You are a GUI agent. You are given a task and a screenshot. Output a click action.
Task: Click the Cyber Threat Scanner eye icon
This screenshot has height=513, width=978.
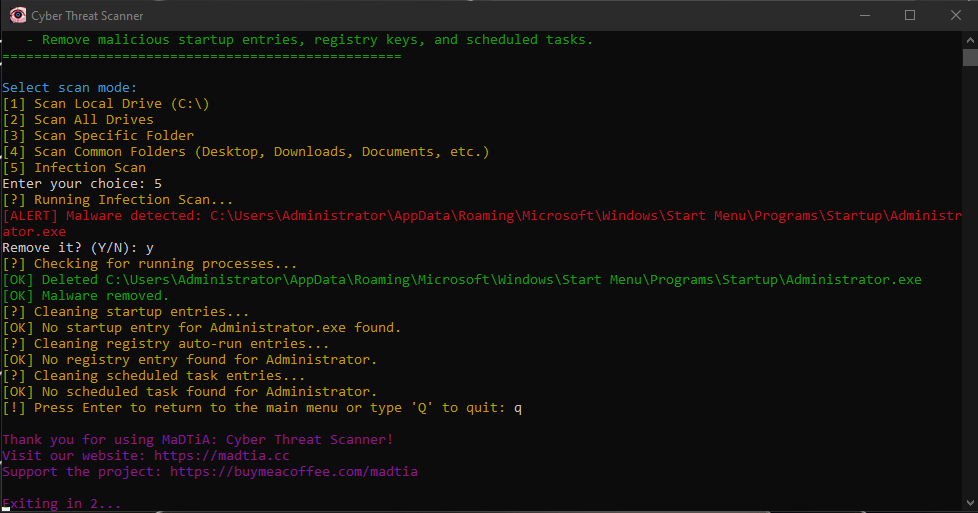pos(17,15)
